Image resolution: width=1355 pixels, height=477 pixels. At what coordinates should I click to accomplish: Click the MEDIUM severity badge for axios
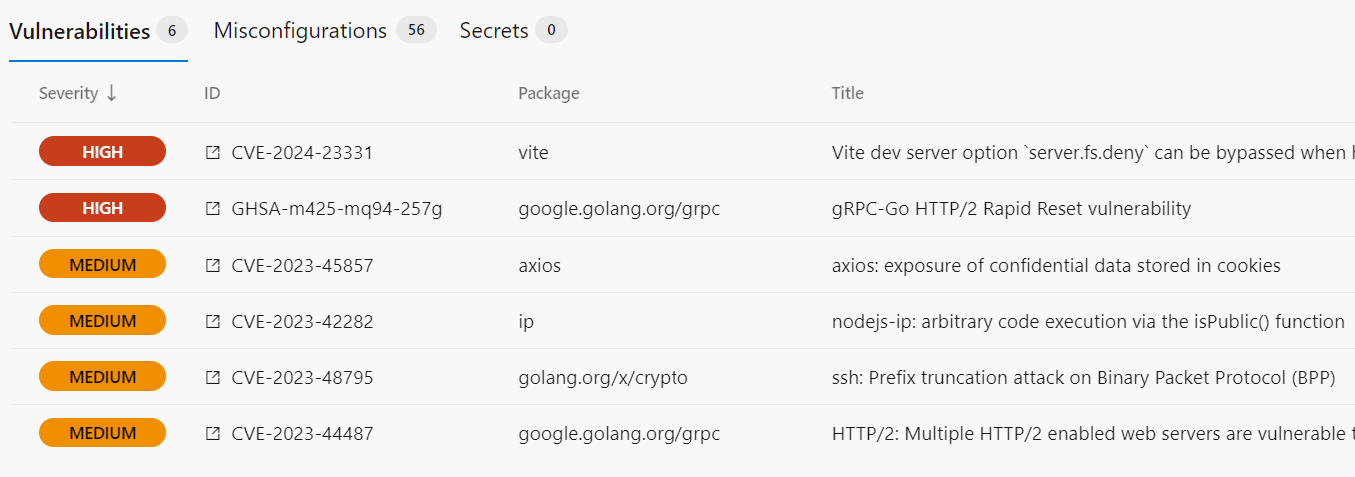pyautogui.click(x=102, y=265)
